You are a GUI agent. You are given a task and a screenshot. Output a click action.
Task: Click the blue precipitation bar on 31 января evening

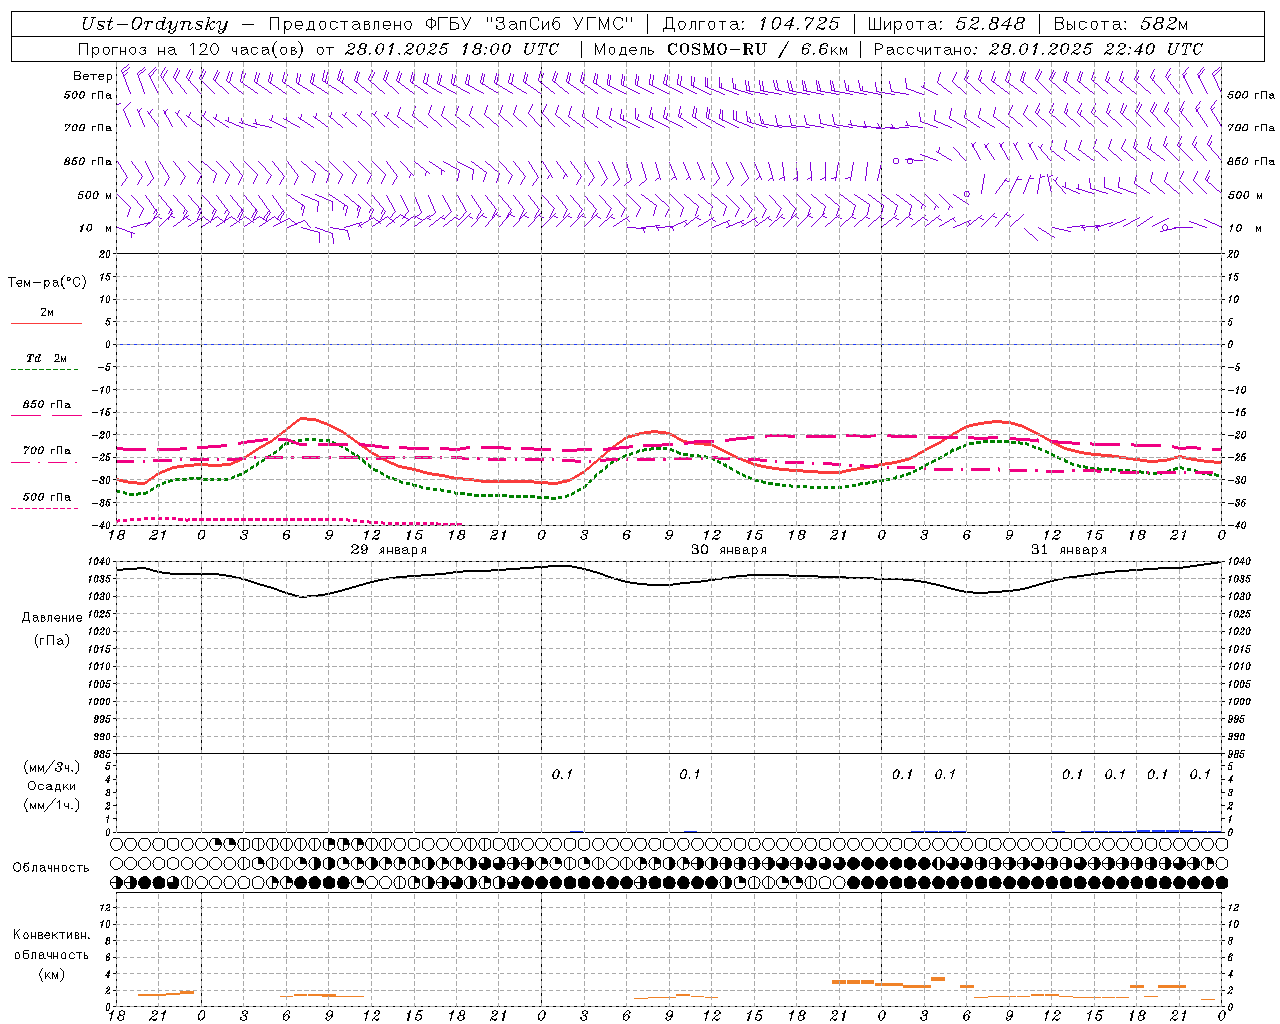click(x=1165, y=830)
